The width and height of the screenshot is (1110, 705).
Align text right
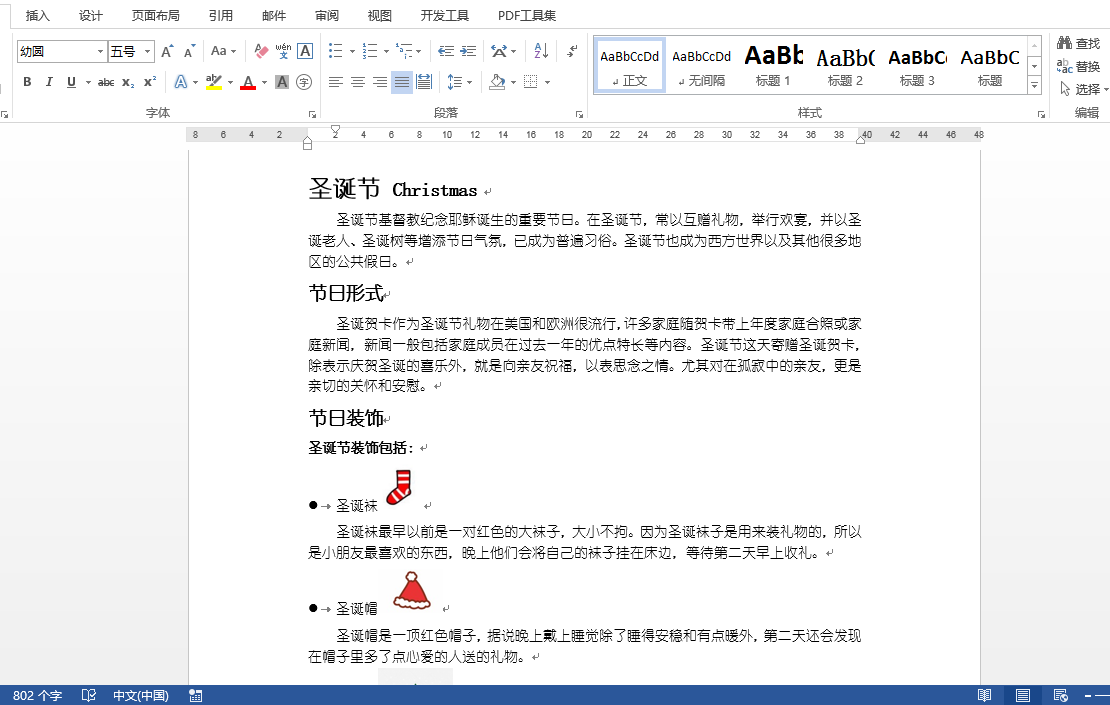pos(379,82)
